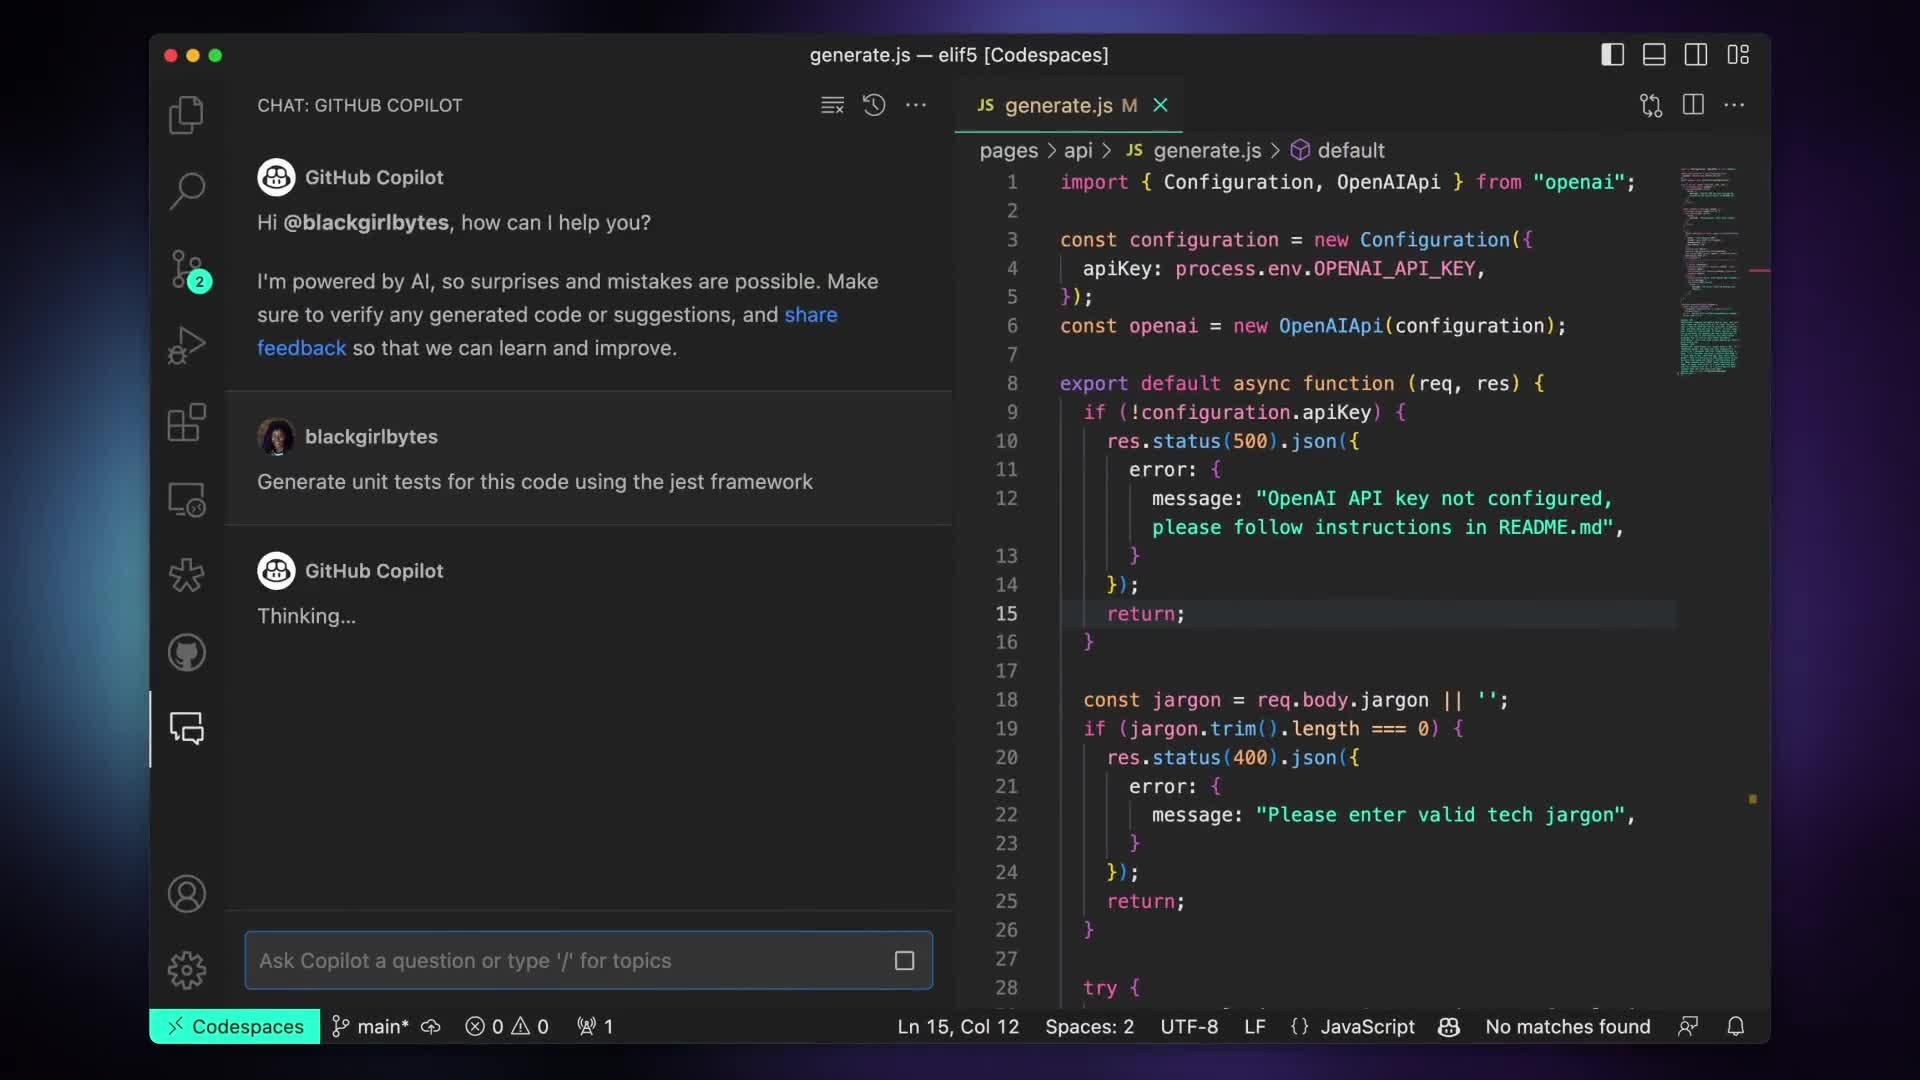Image resolution: width=1920 pixels, height=1080 pixels.
Task: Publish changes with cloud sync icon
Action: pos(431,1027)
